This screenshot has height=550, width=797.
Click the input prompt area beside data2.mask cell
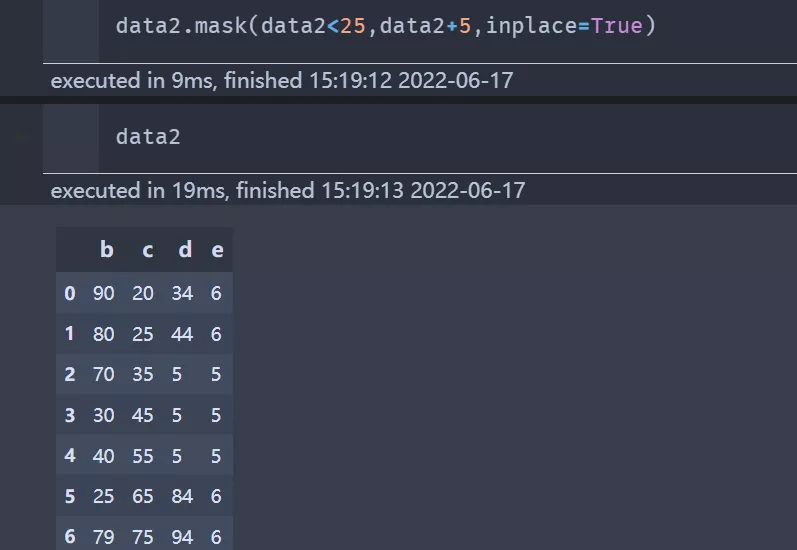tap(71, 30)
